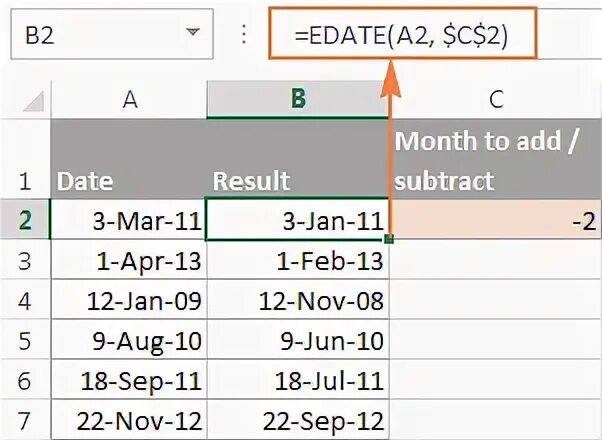Open the Name Box dropdown arrow
The height and width of the screenshot is (440, 602).
tap(192, 34)
